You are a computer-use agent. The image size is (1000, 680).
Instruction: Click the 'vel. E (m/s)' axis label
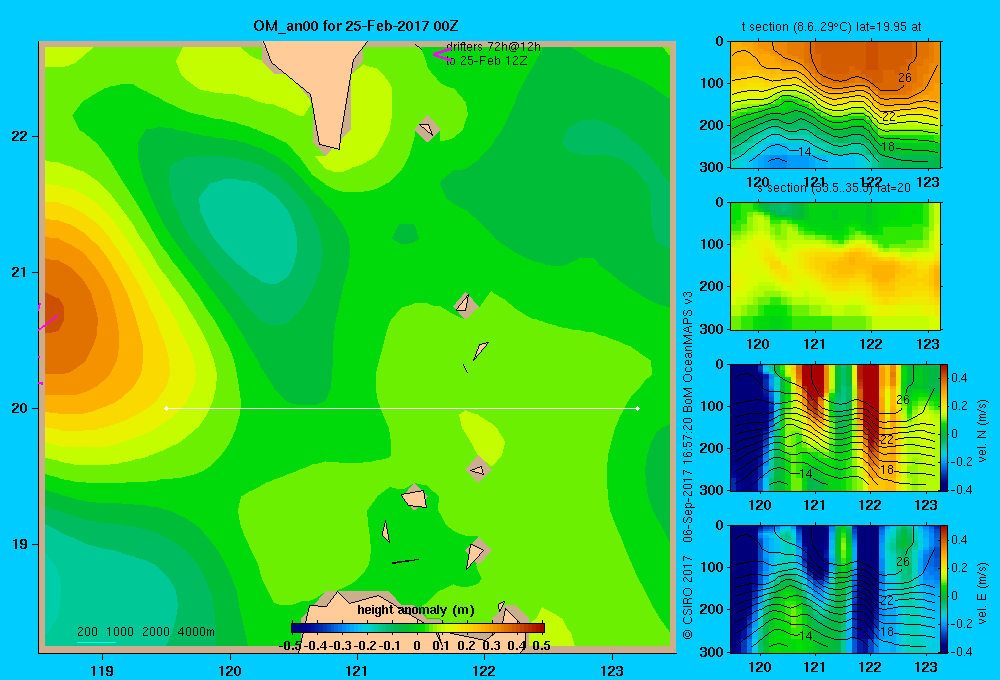(982, 593)
